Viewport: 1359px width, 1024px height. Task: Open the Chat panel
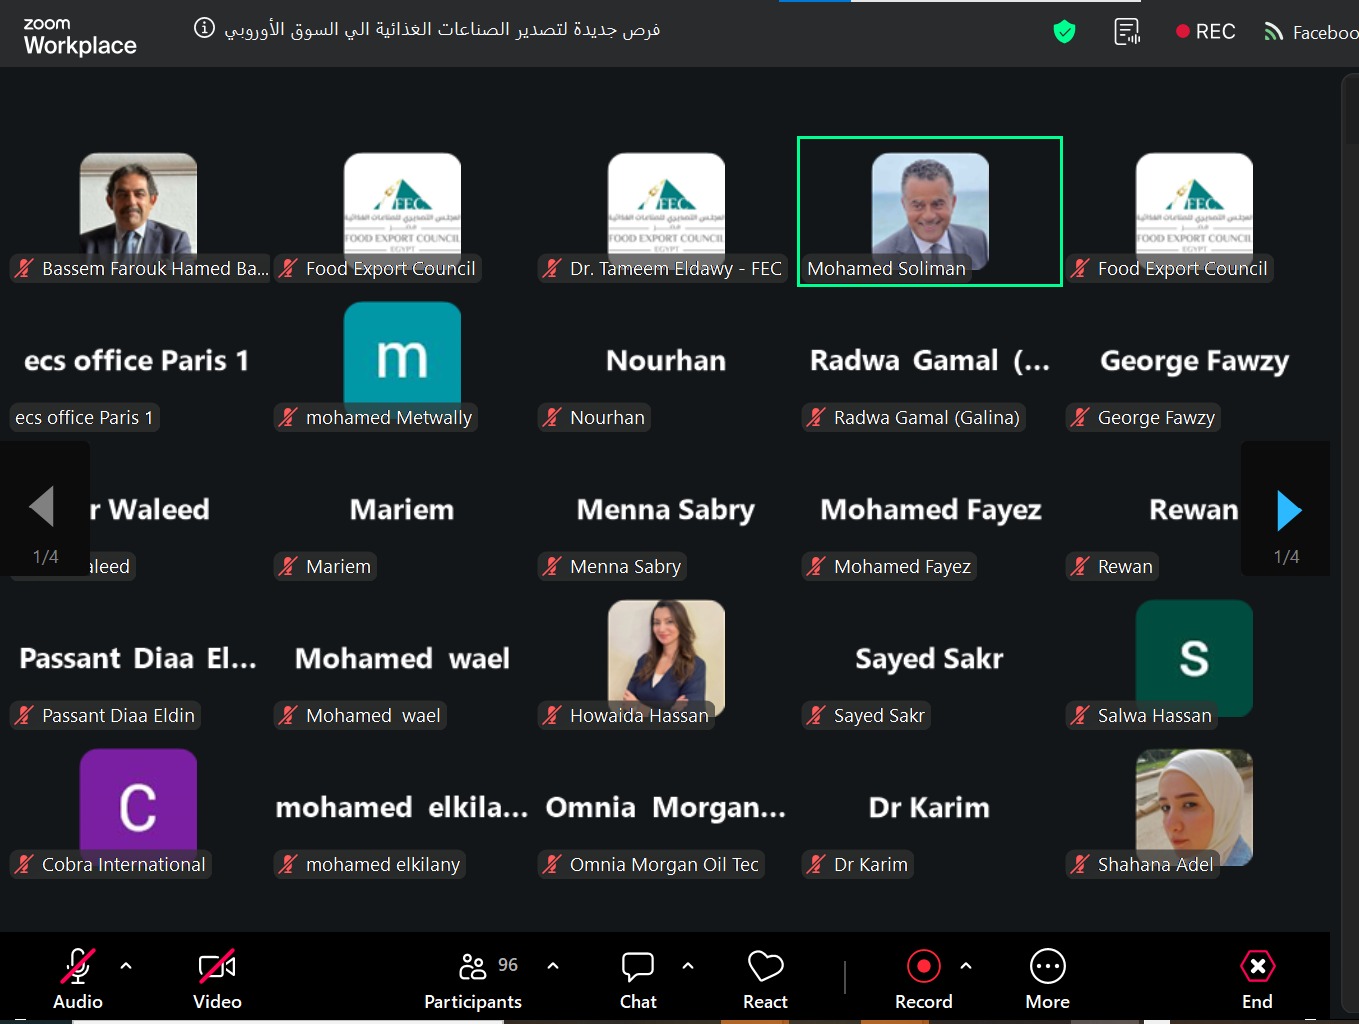click(638, 978)
